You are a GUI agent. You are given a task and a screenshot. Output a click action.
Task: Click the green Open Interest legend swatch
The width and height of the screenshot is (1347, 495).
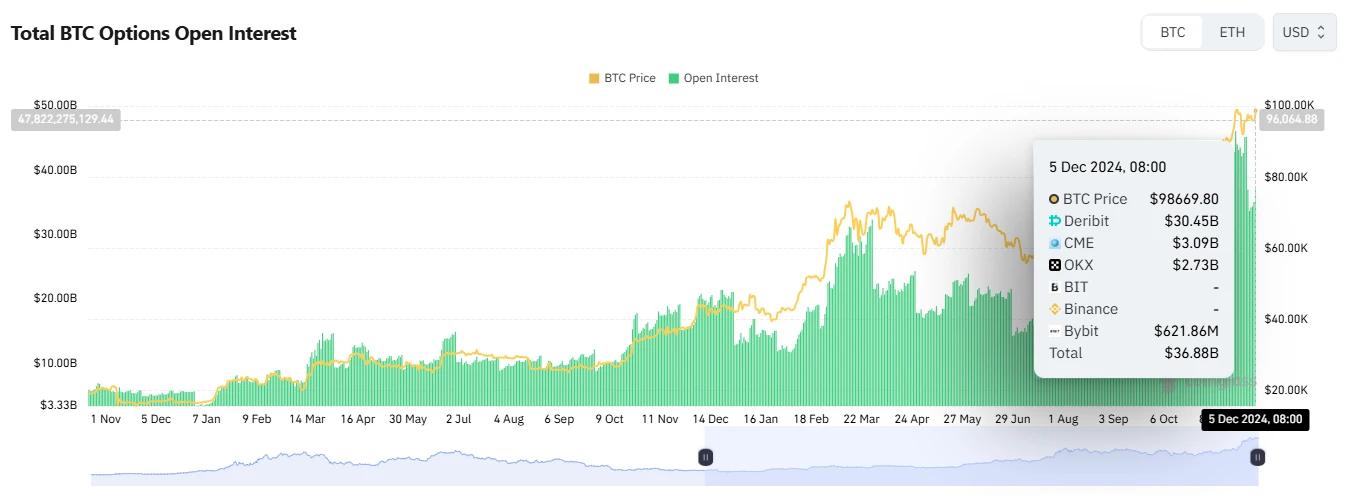point(674,78)
